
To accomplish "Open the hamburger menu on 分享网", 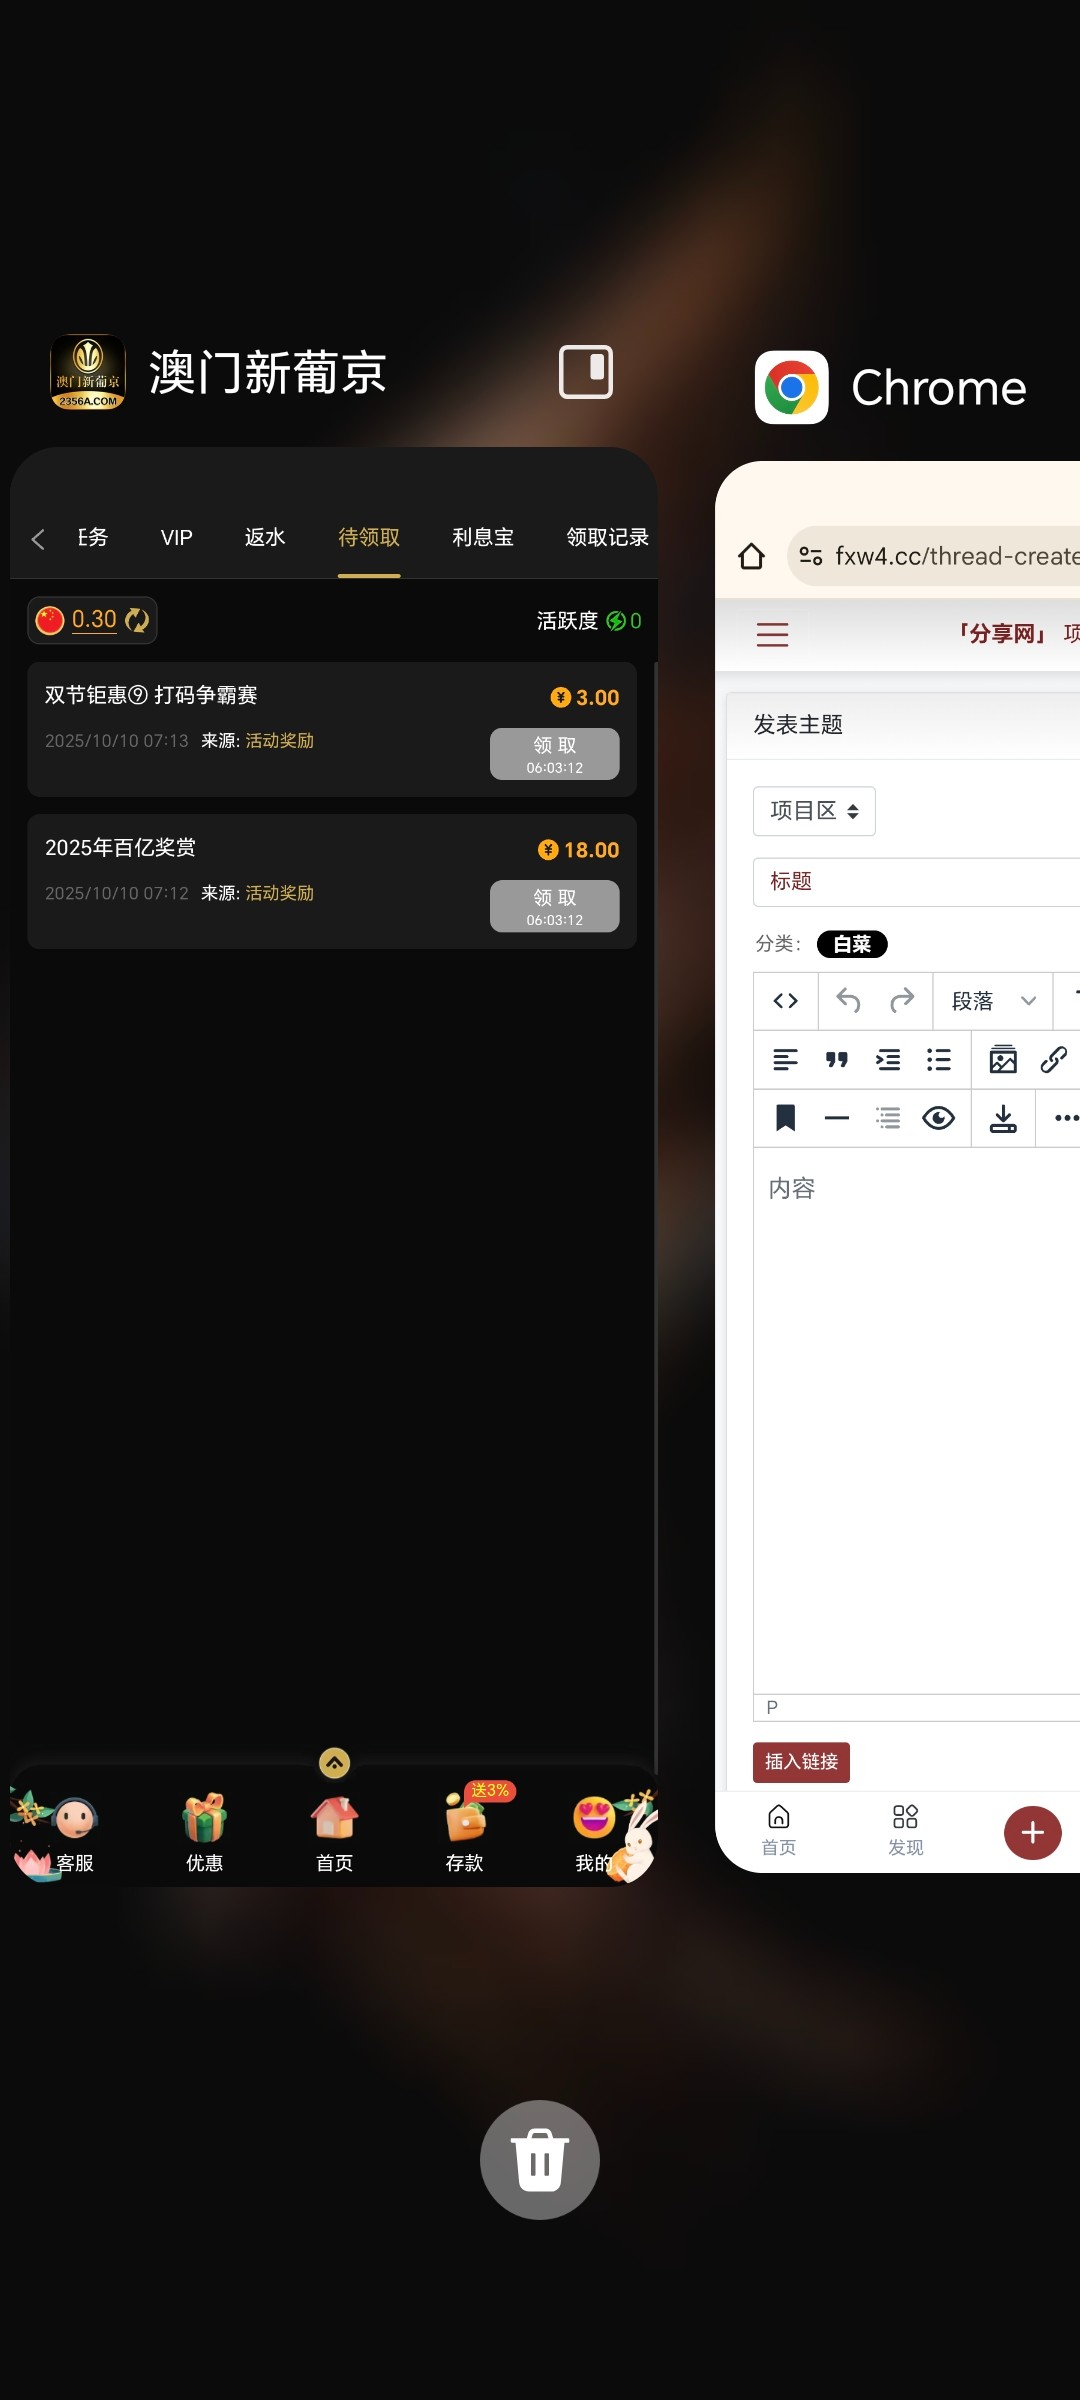I will (x=772, y=634).
